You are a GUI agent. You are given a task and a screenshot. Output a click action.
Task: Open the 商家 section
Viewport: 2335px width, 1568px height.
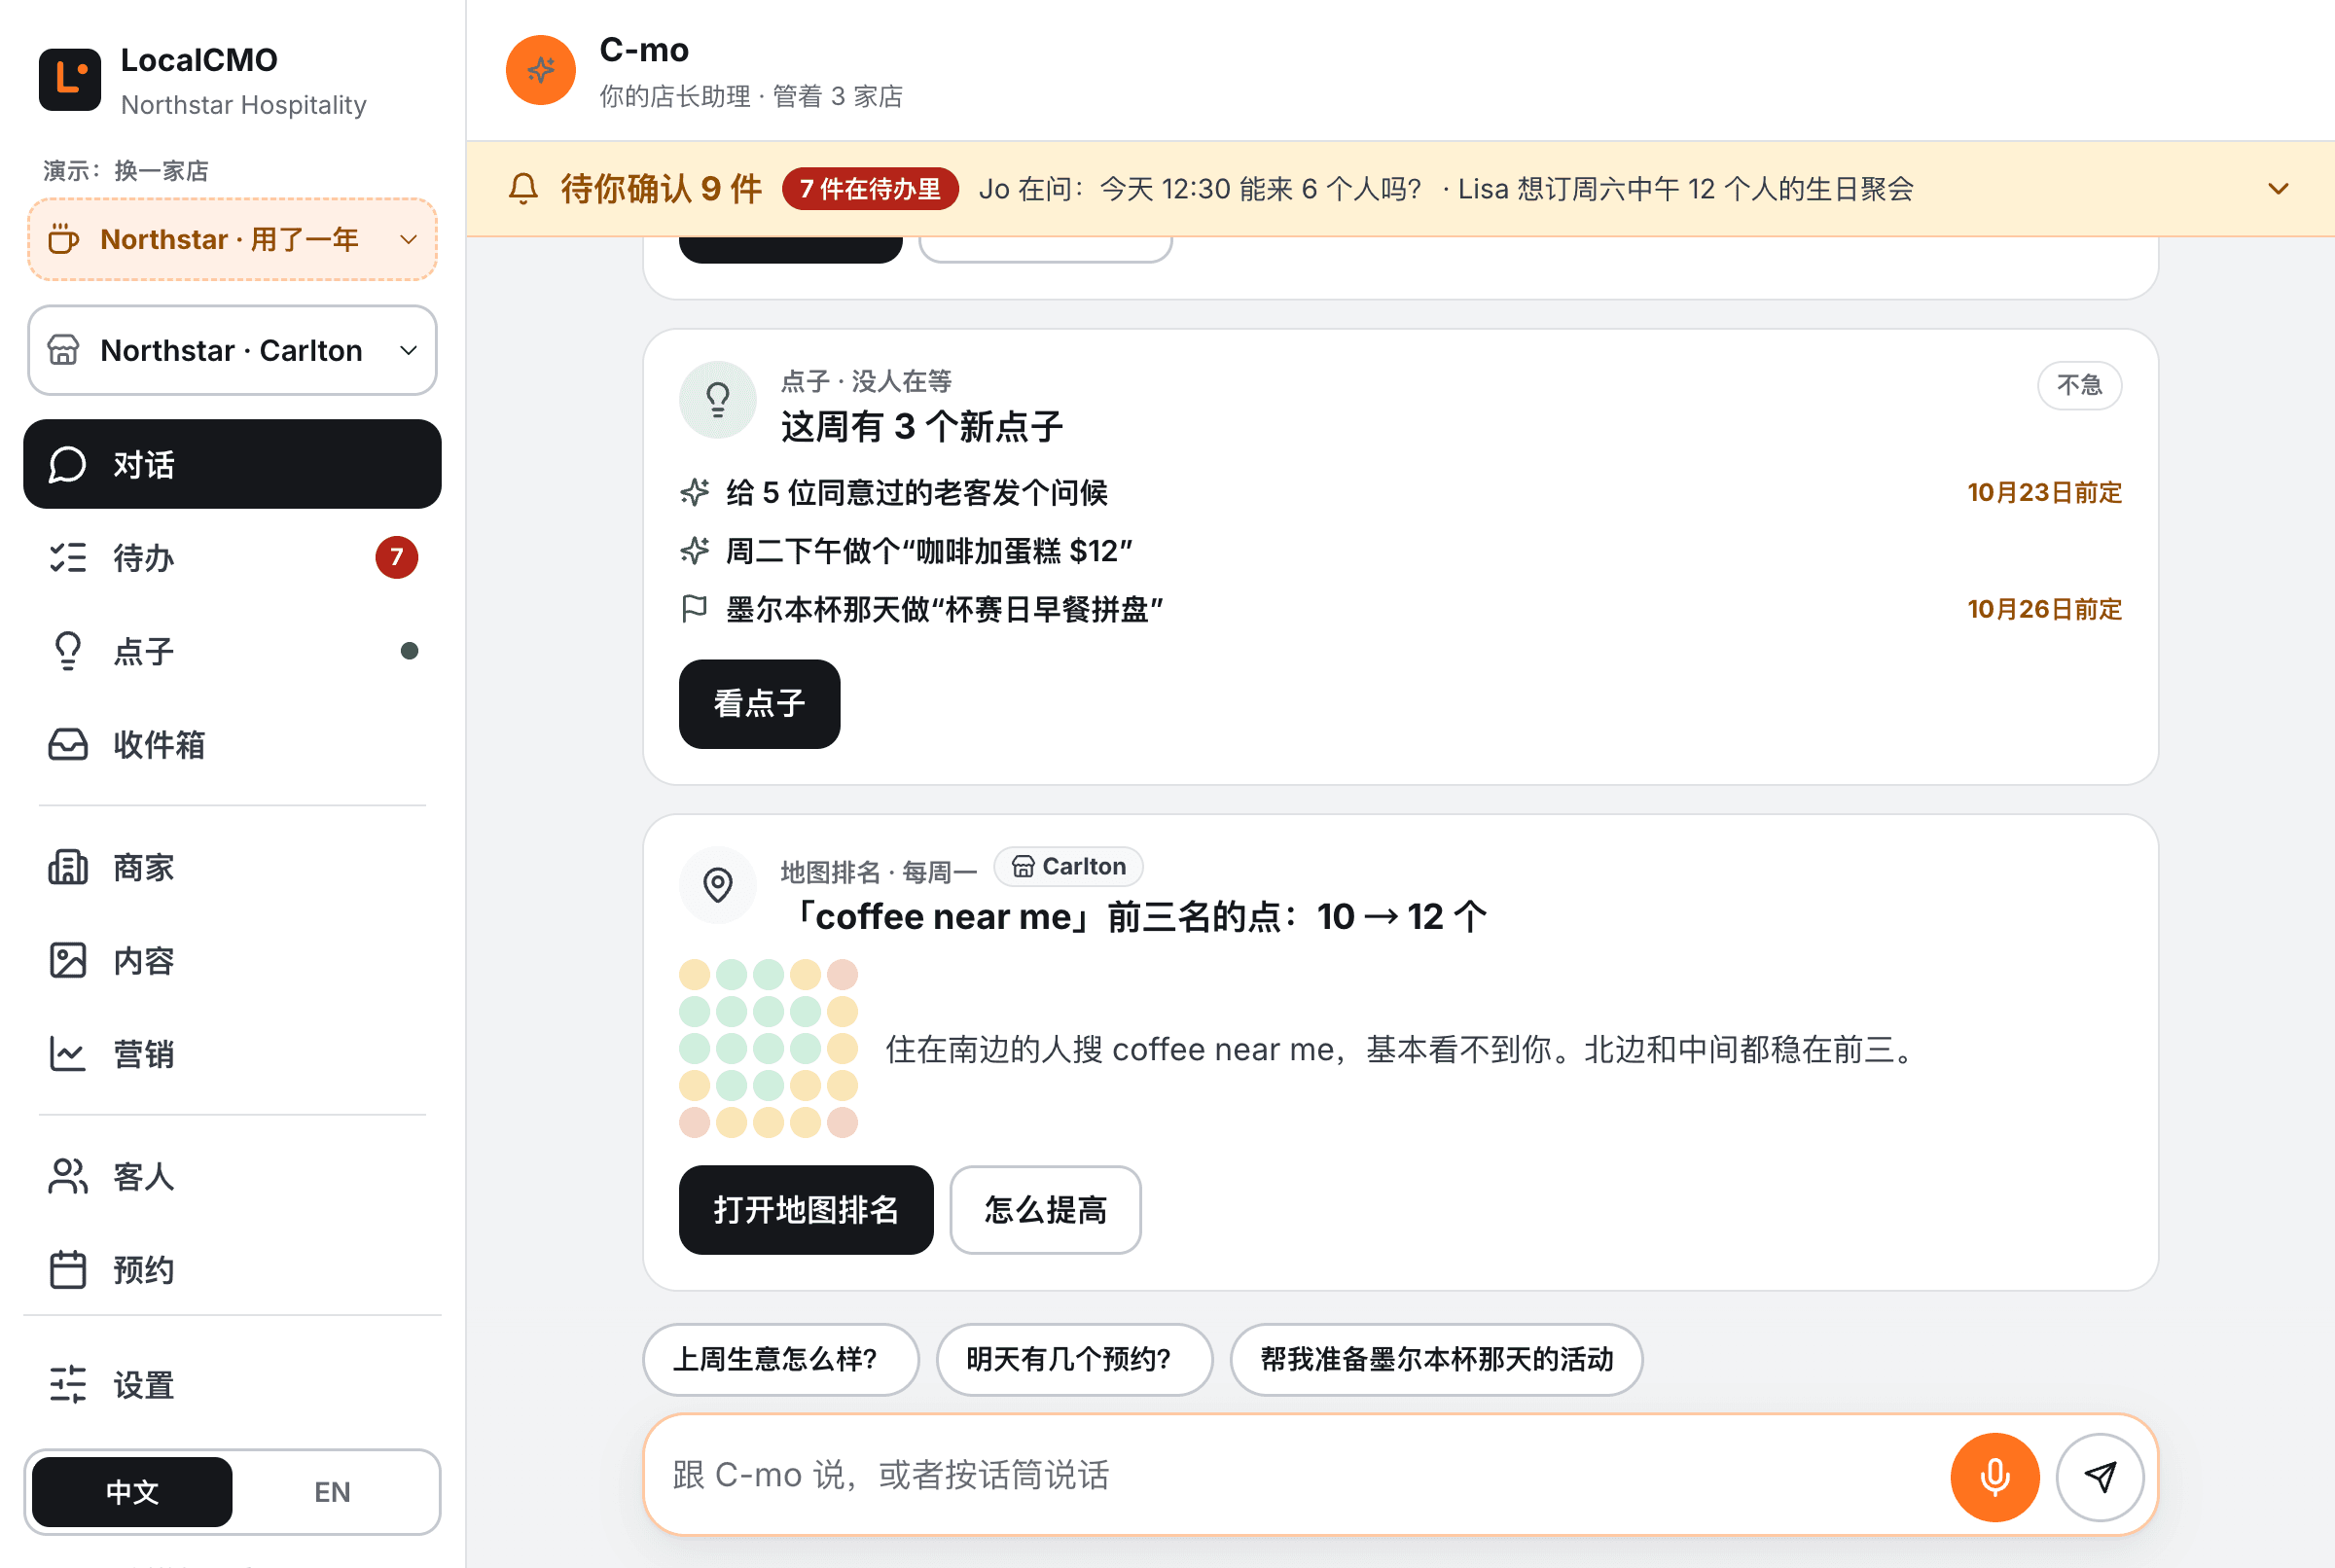(232, 867)
